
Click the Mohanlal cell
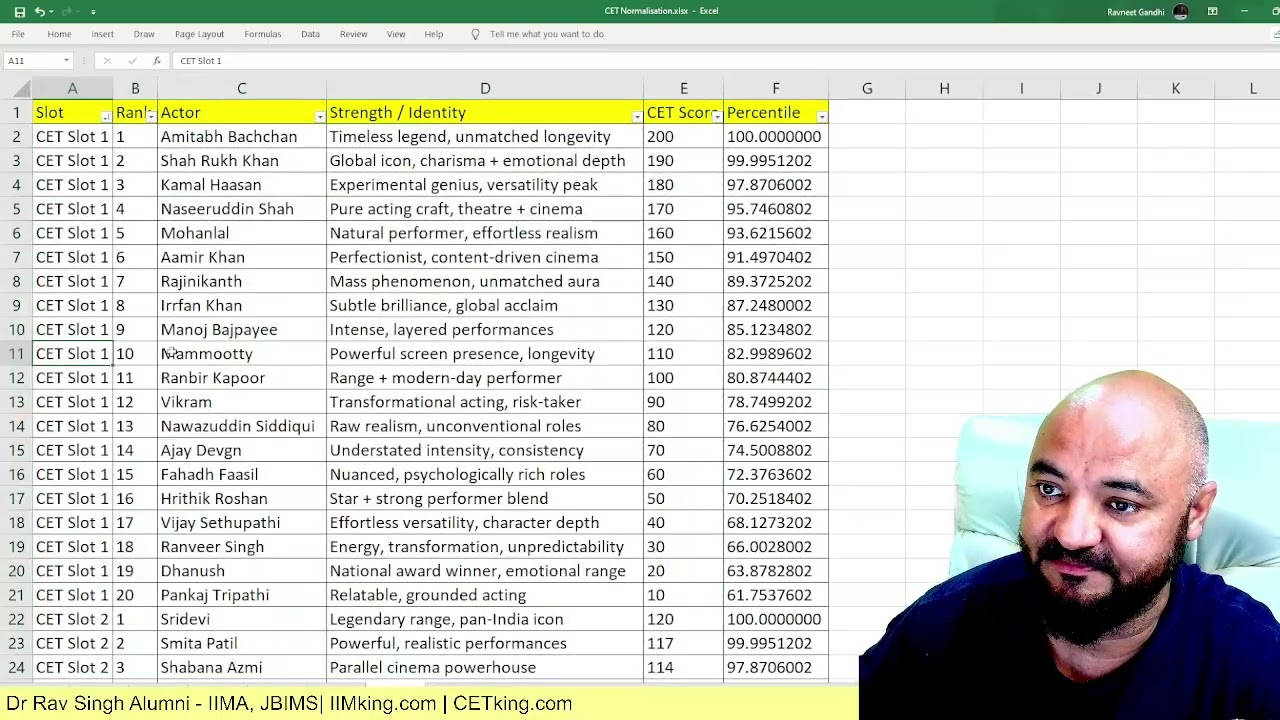click(x=241, y=233)
